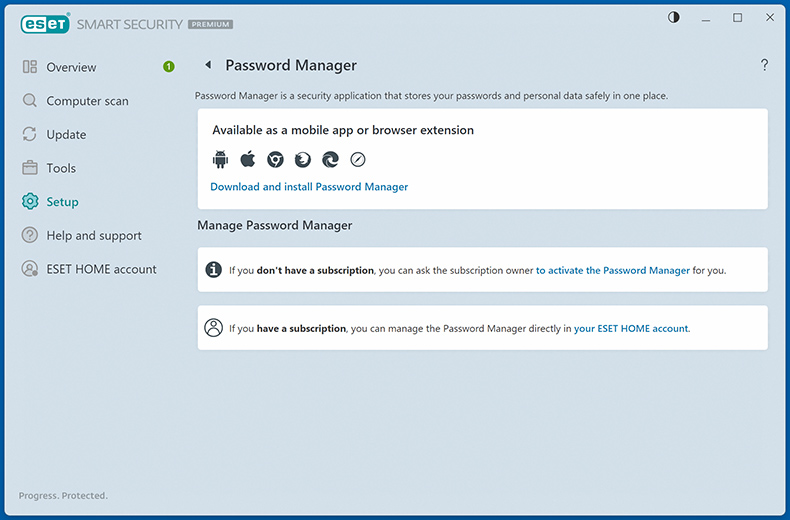Click the Android platform icon
Image resolution: width=790 pixels, height=520 pixels.
pos(220,159)
